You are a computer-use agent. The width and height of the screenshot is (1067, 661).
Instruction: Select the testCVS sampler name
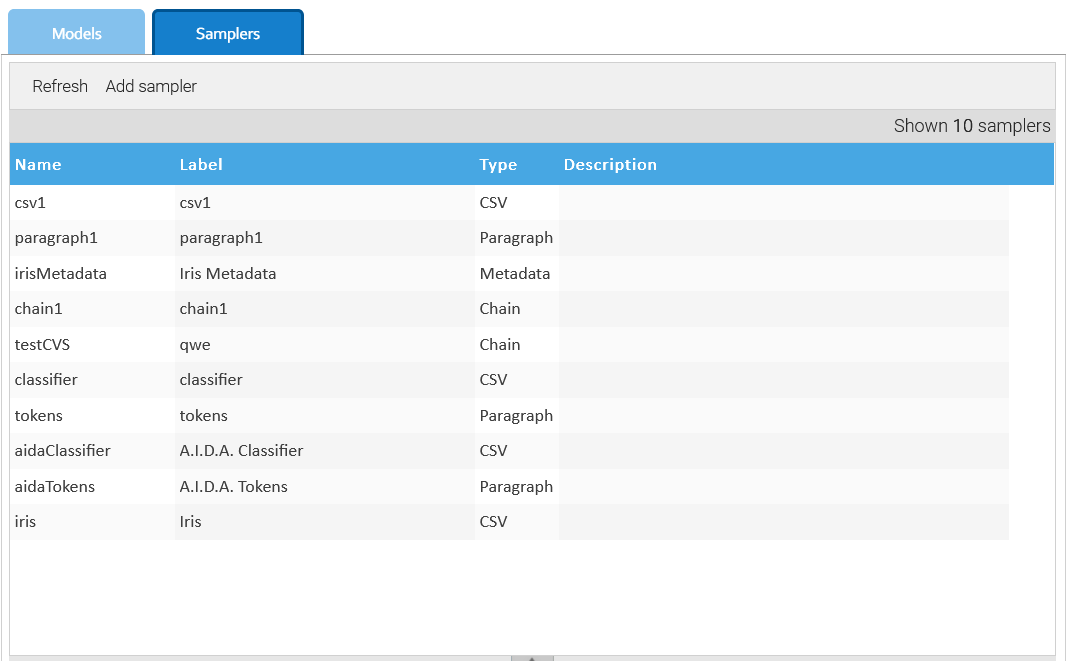(x=93, y=344)
